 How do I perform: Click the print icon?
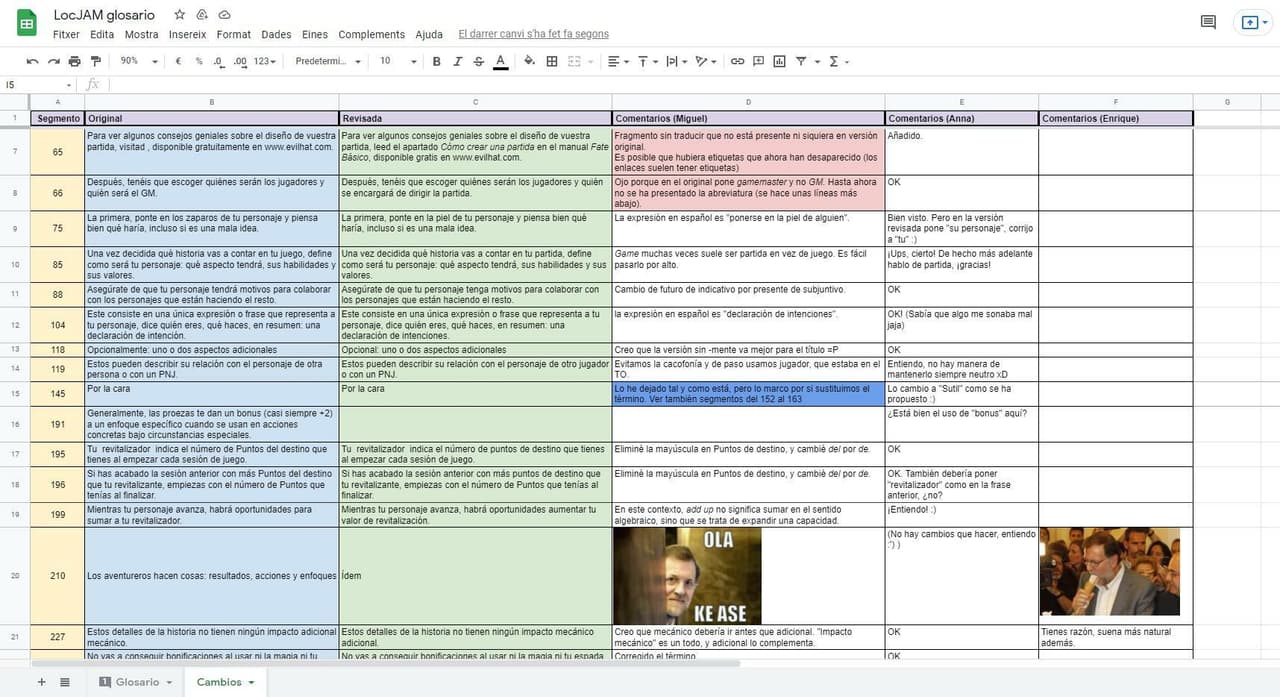[75, 61]
